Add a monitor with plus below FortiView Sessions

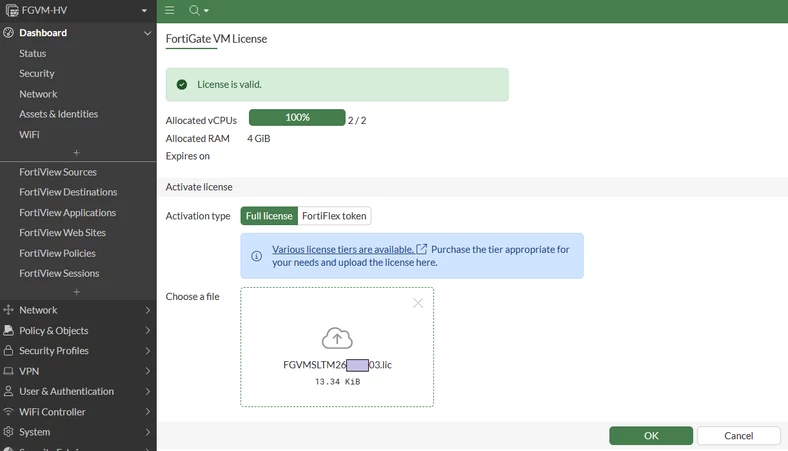click(x=76, y=292)
